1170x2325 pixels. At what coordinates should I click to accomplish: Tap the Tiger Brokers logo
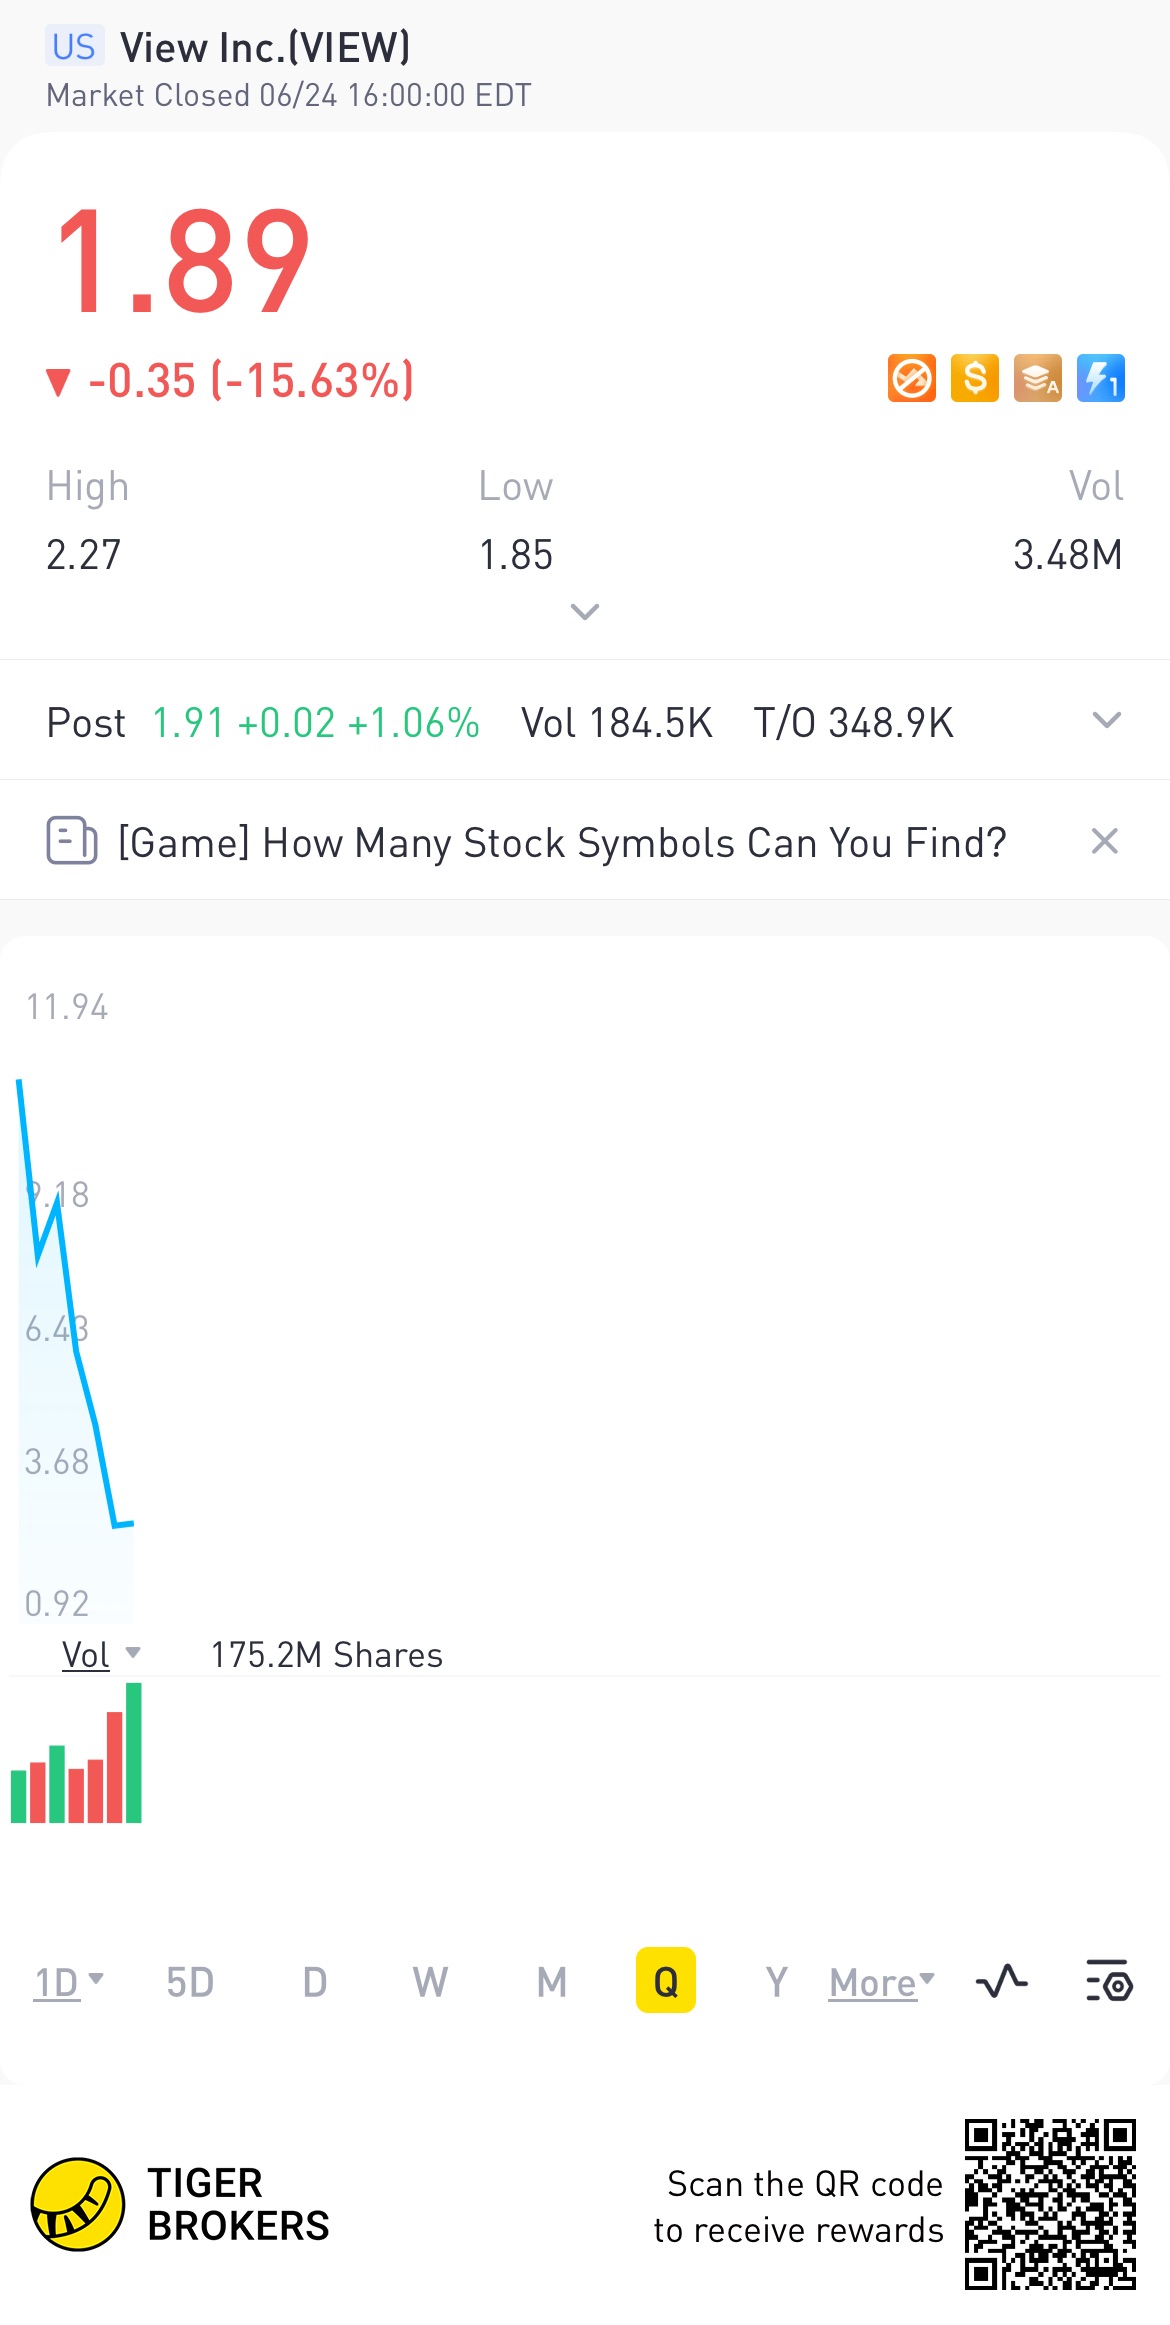coord(78,2204)
